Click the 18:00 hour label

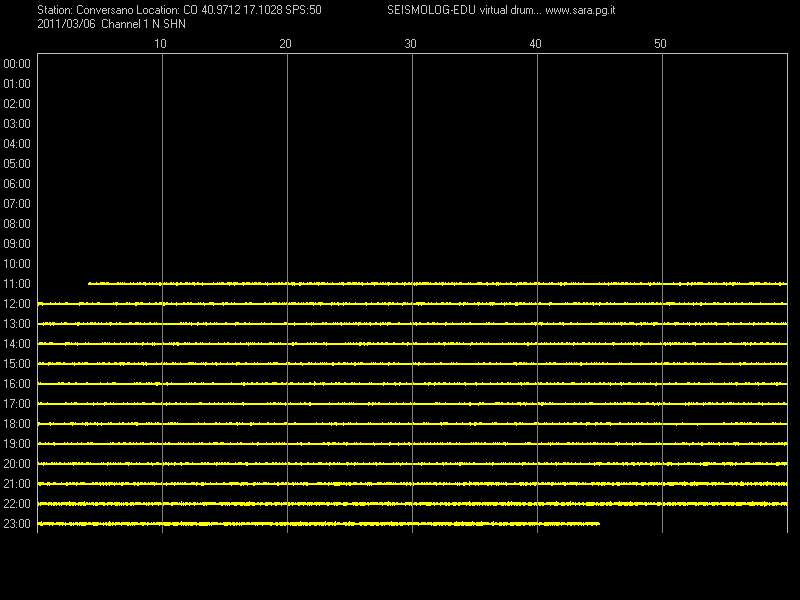point(17,424)
